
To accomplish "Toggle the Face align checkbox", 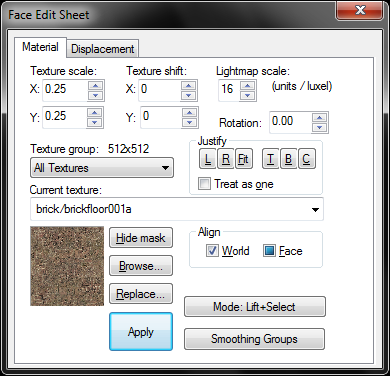I will click(269, 251).
